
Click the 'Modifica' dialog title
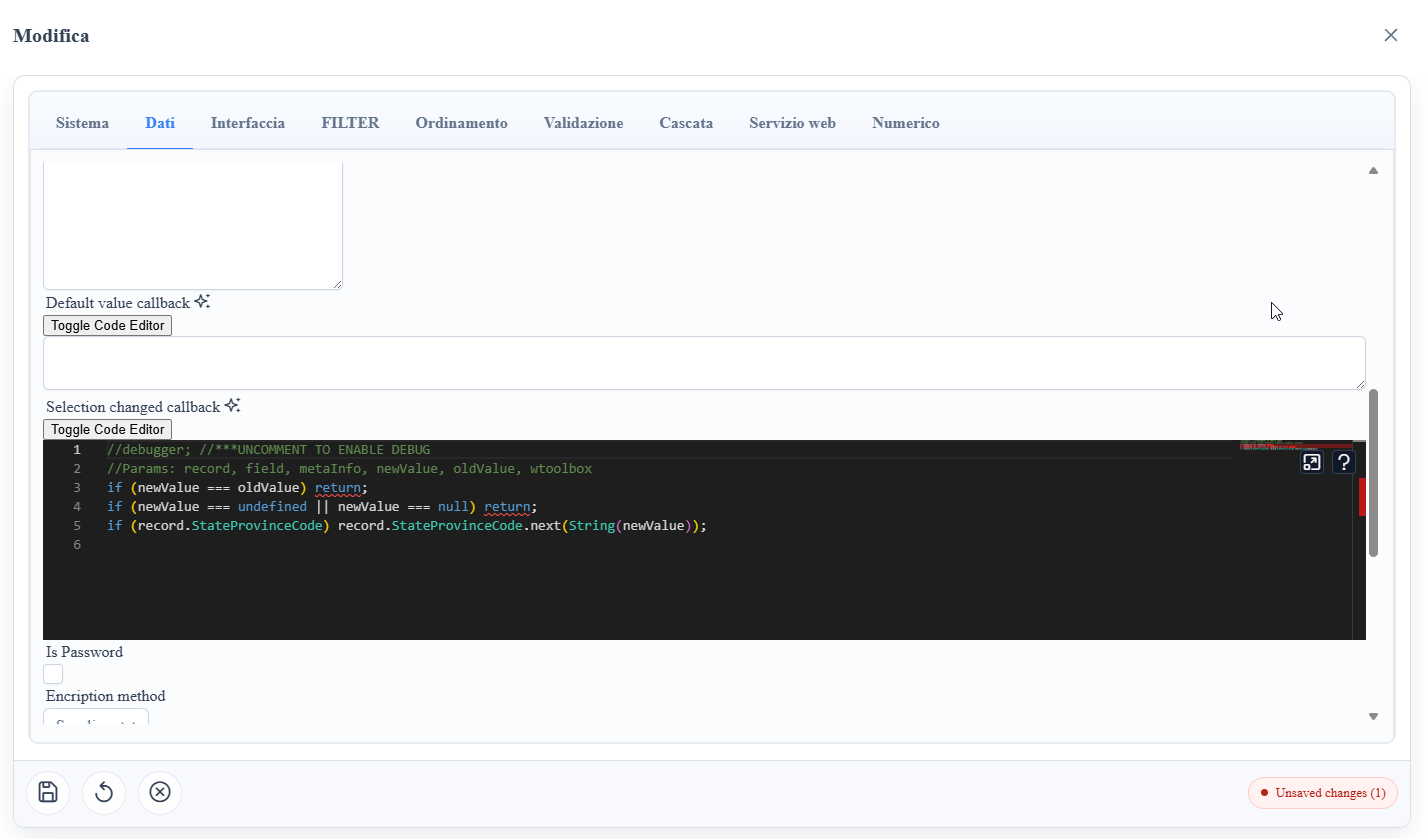tap(51, 36)
